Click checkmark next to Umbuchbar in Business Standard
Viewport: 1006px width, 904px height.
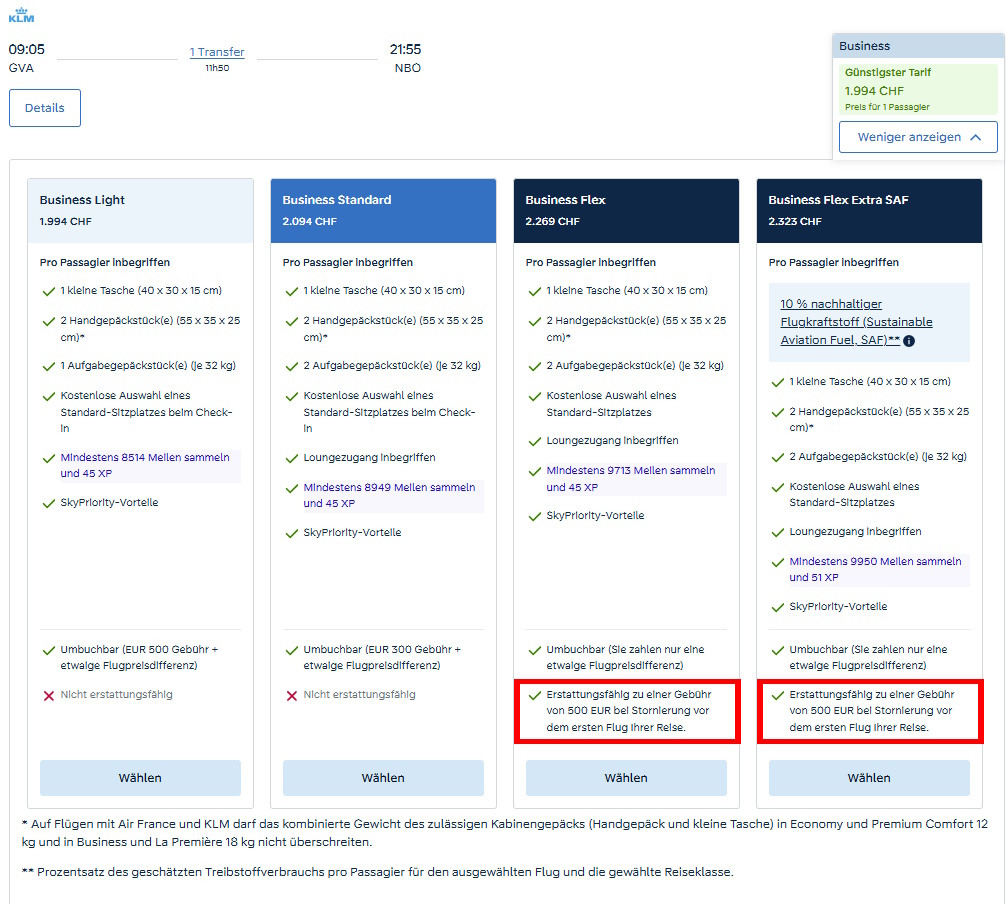290,648
